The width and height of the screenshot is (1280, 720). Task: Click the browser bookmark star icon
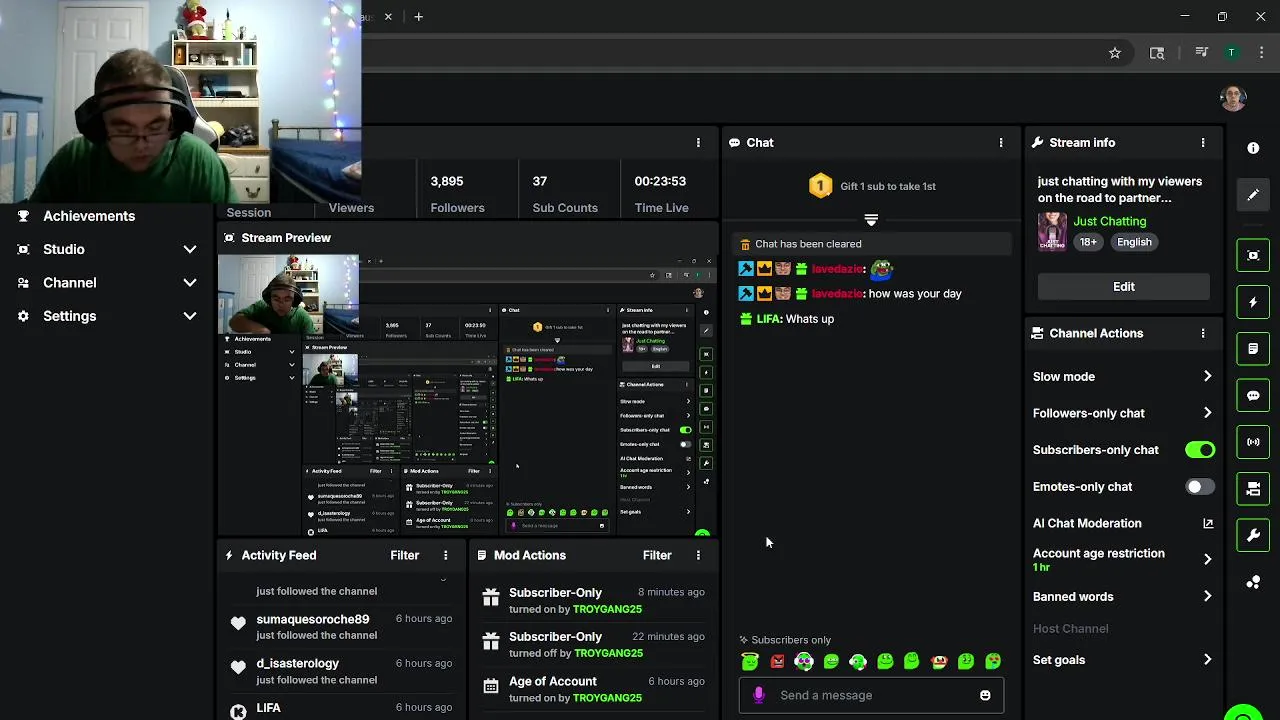click(x=1115, y=53)
